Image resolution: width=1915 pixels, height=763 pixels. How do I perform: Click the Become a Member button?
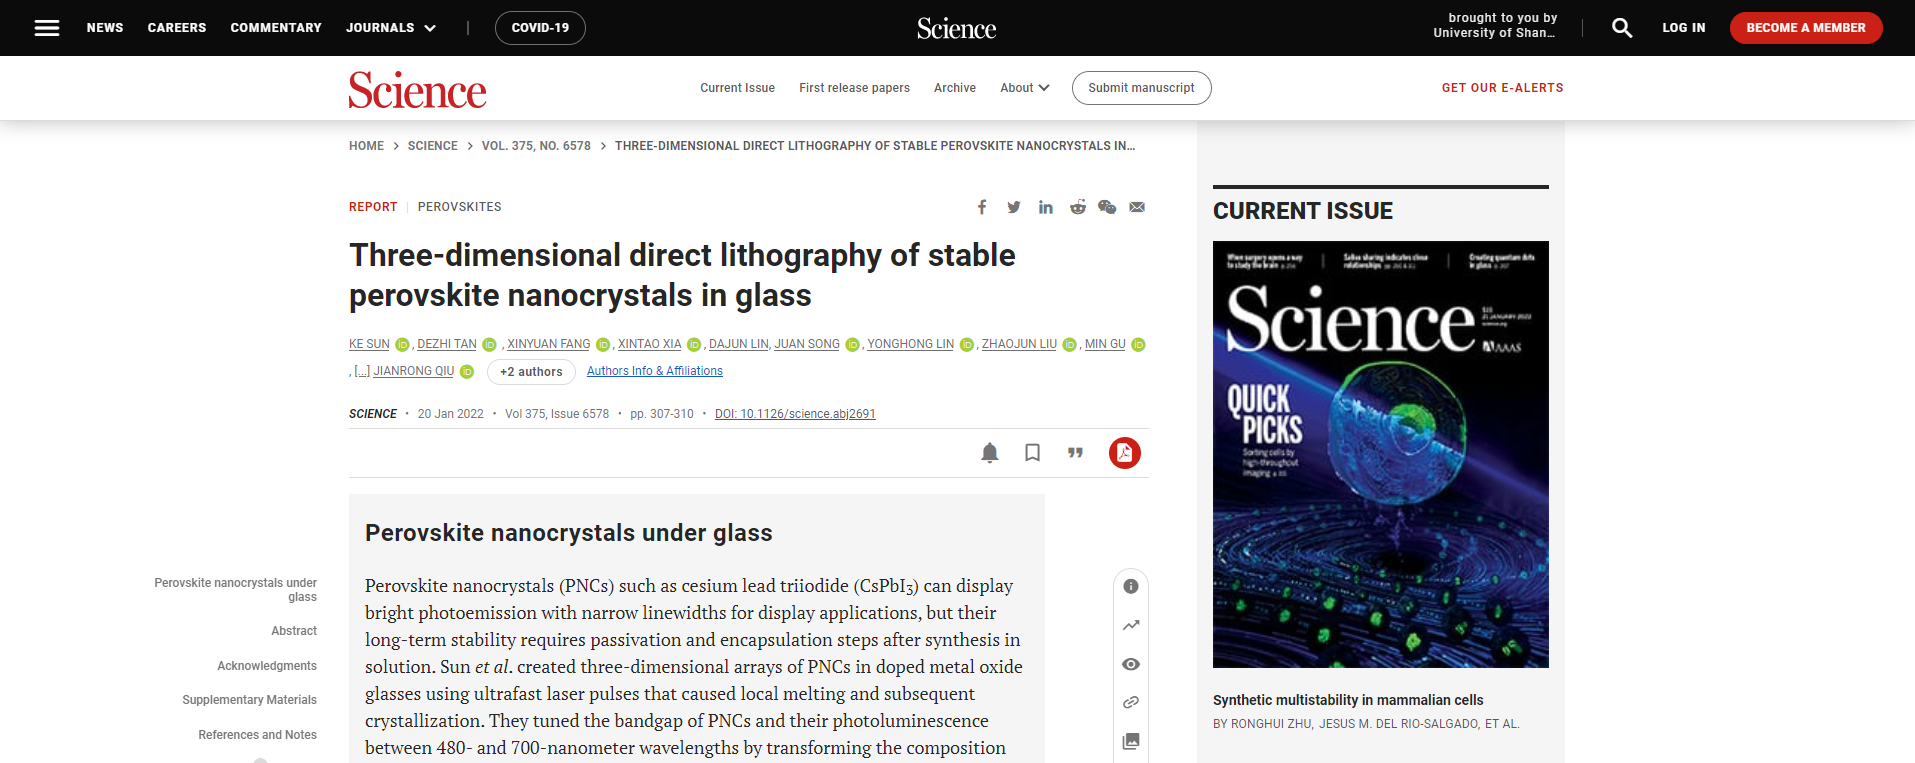coord(1806,28)
